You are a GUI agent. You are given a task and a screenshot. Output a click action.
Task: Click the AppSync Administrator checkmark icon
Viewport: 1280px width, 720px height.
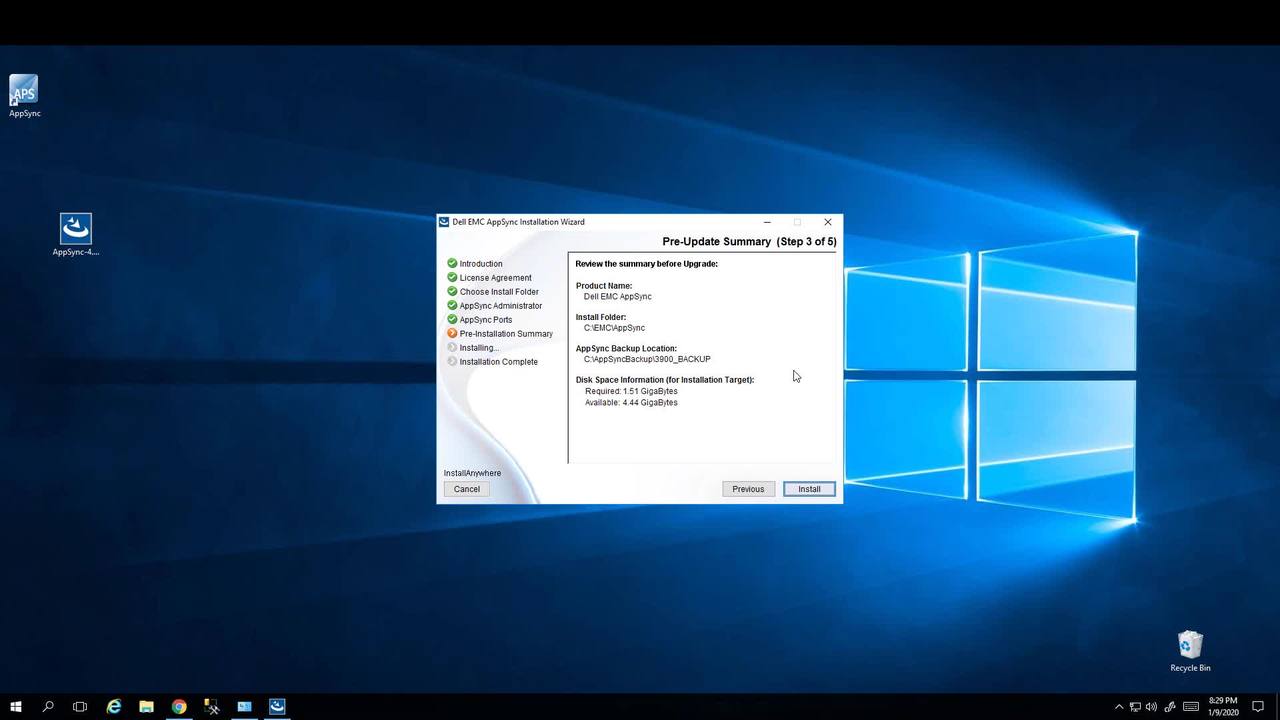click(452, 305)
